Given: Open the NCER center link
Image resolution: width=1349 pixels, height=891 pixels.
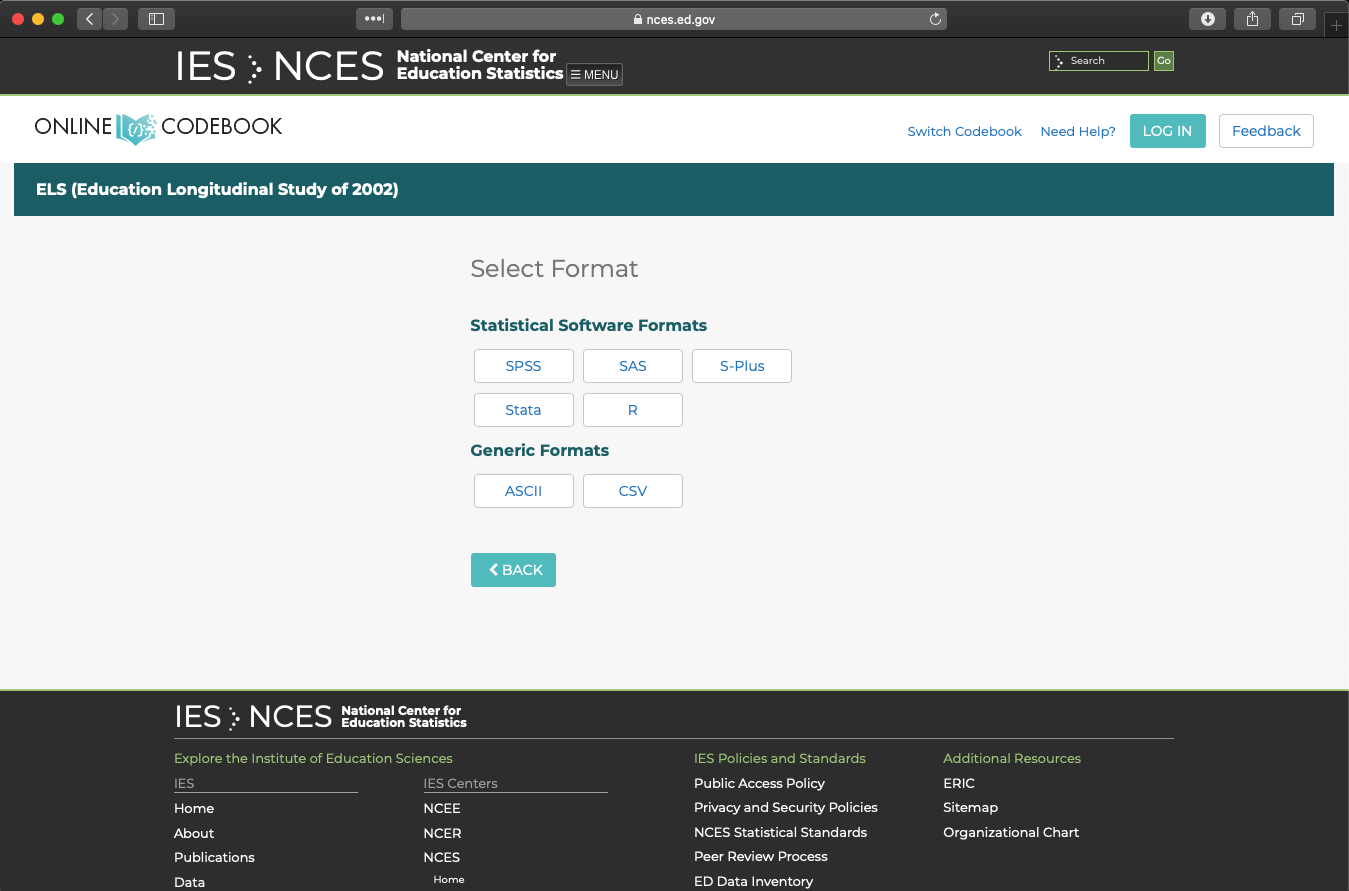Looking at the screenshot, I should tap(442, 833).
